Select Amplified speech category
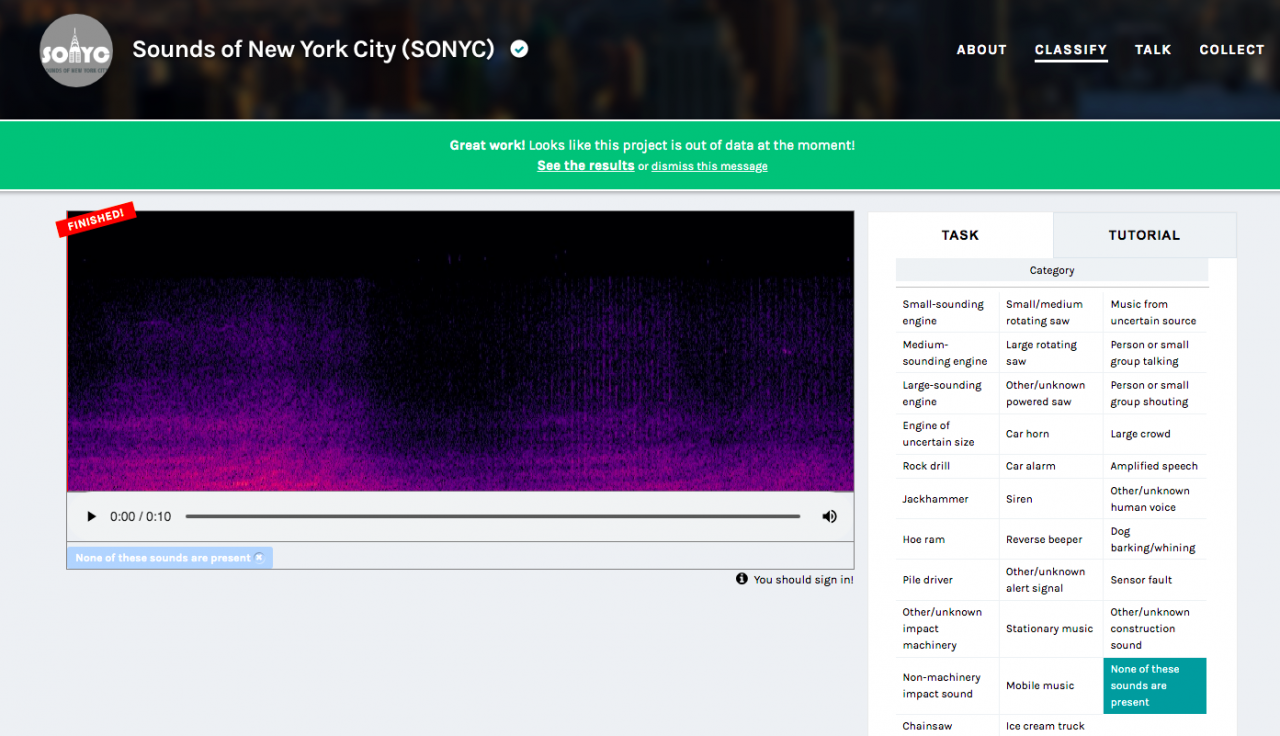The image size is (1280, 736). point(1155,466)
